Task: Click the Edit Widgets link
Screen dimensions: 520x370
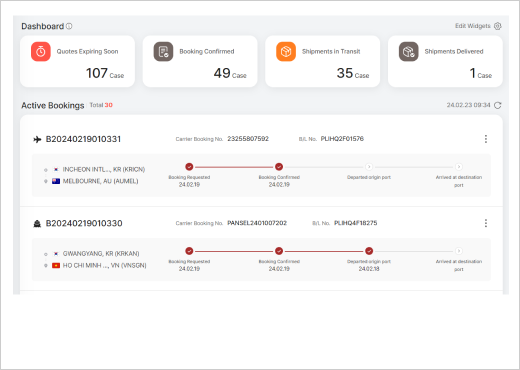Action: click(x=473, y=26)
